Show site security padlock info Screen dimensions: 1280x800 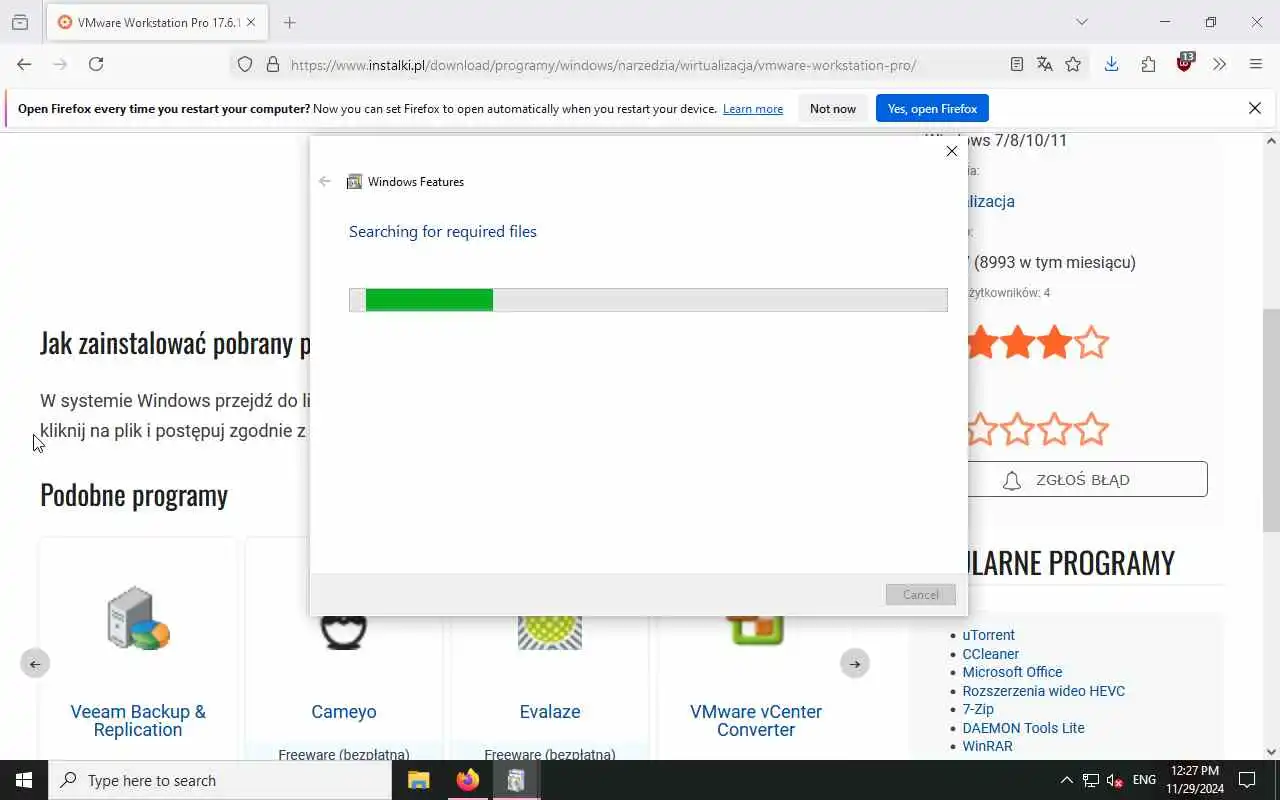(272, 65)
